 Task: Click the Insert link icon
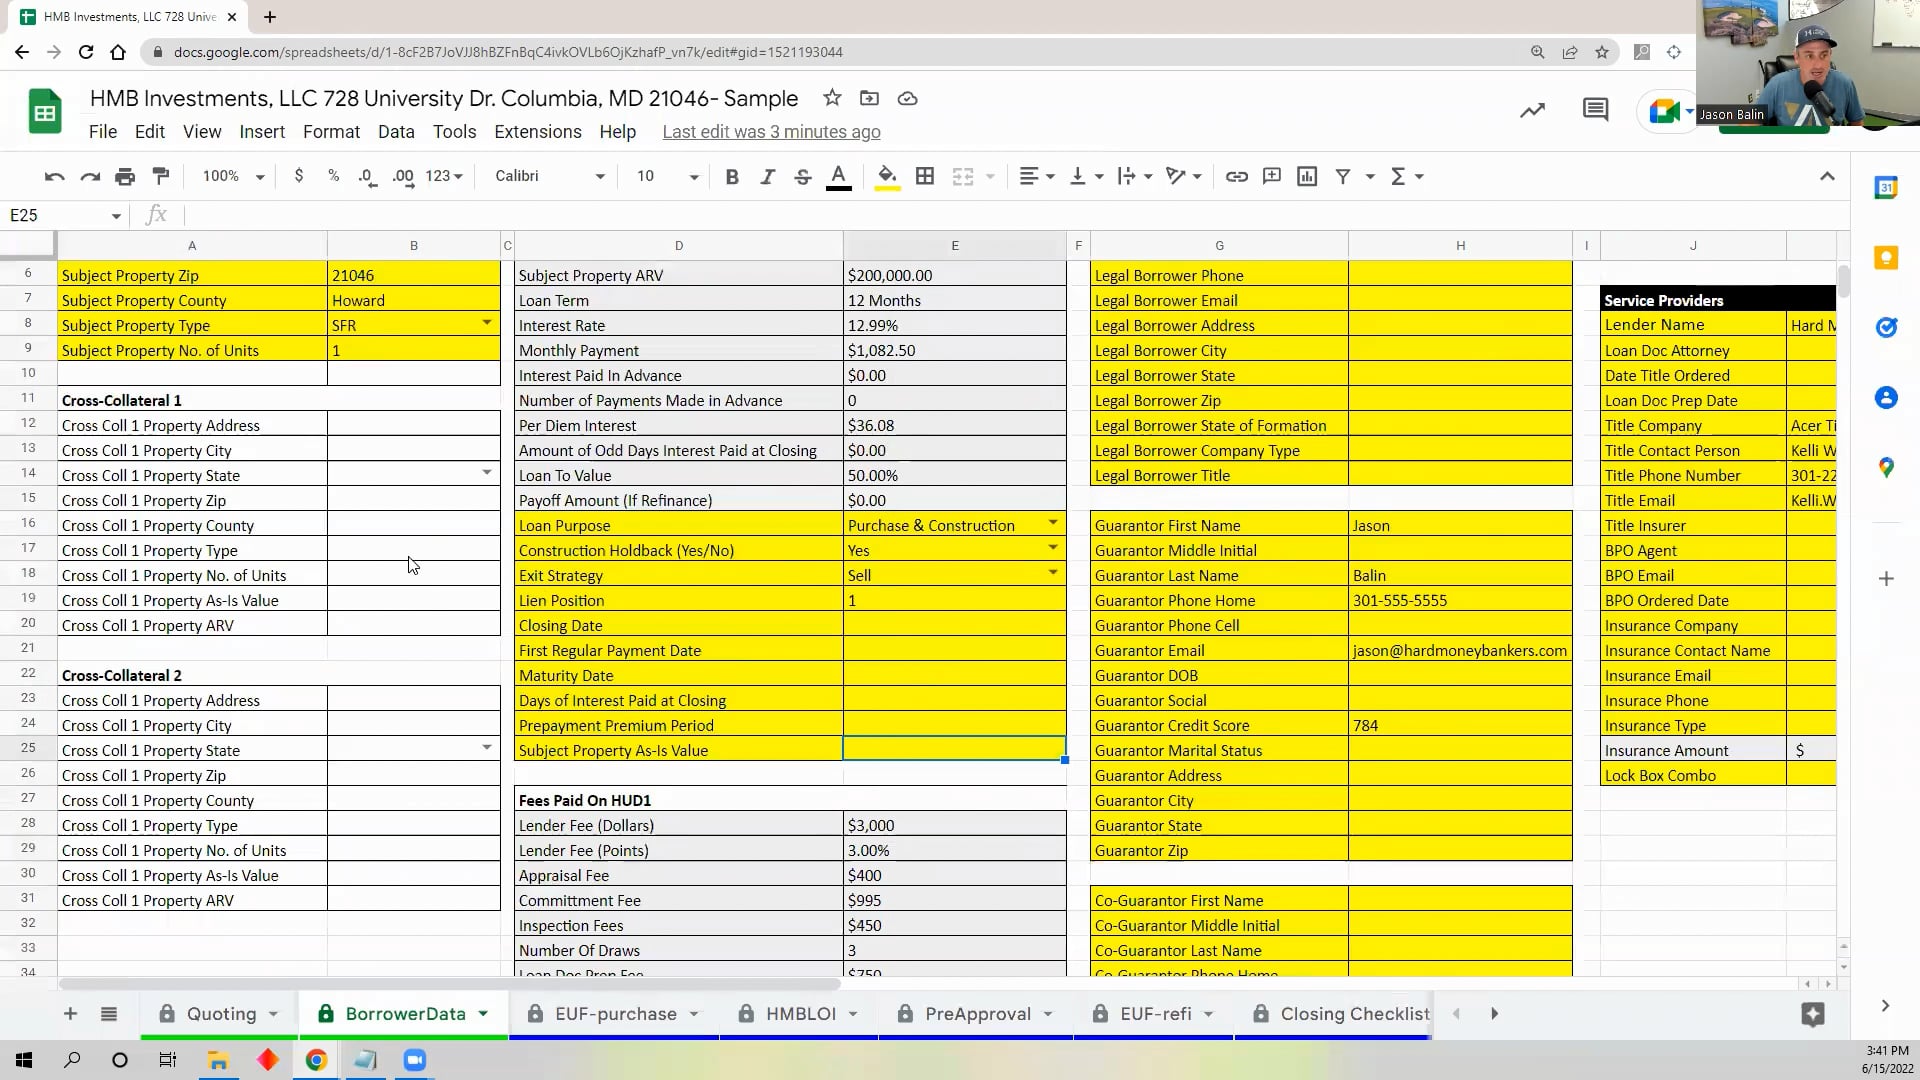1237,177
